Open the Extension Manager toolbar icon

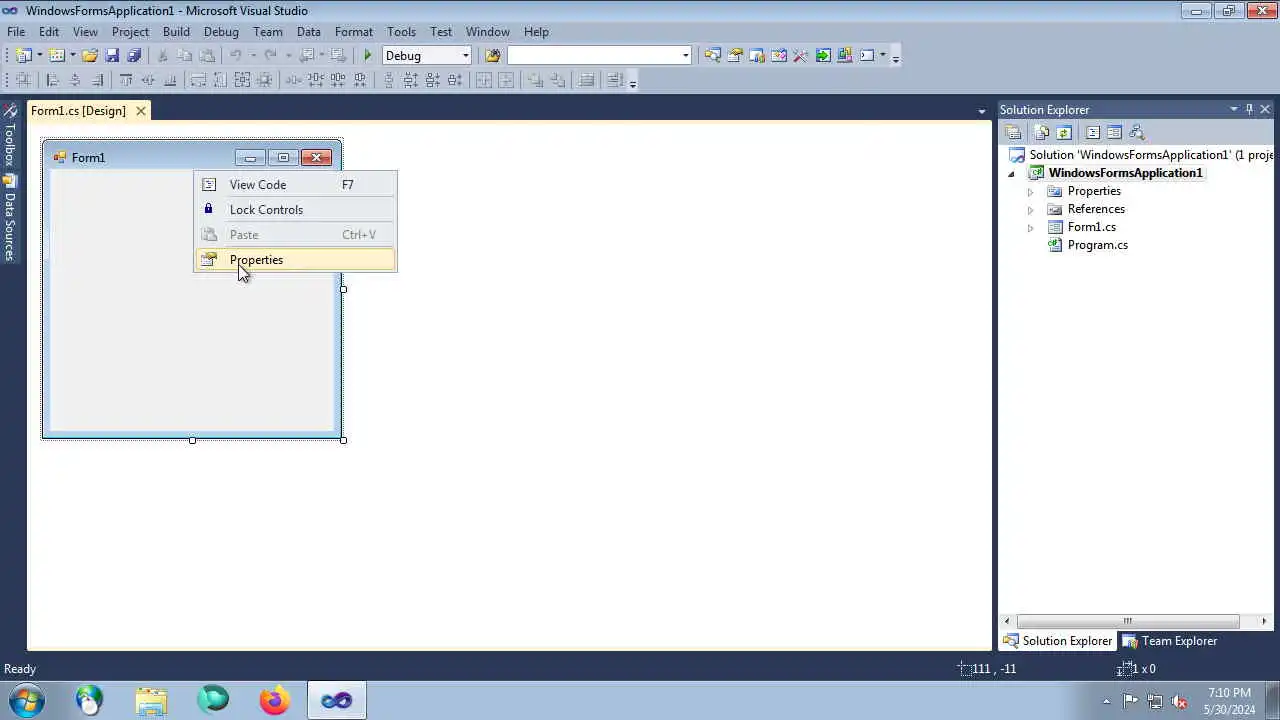pyautogui.click(x=845, y=56)
